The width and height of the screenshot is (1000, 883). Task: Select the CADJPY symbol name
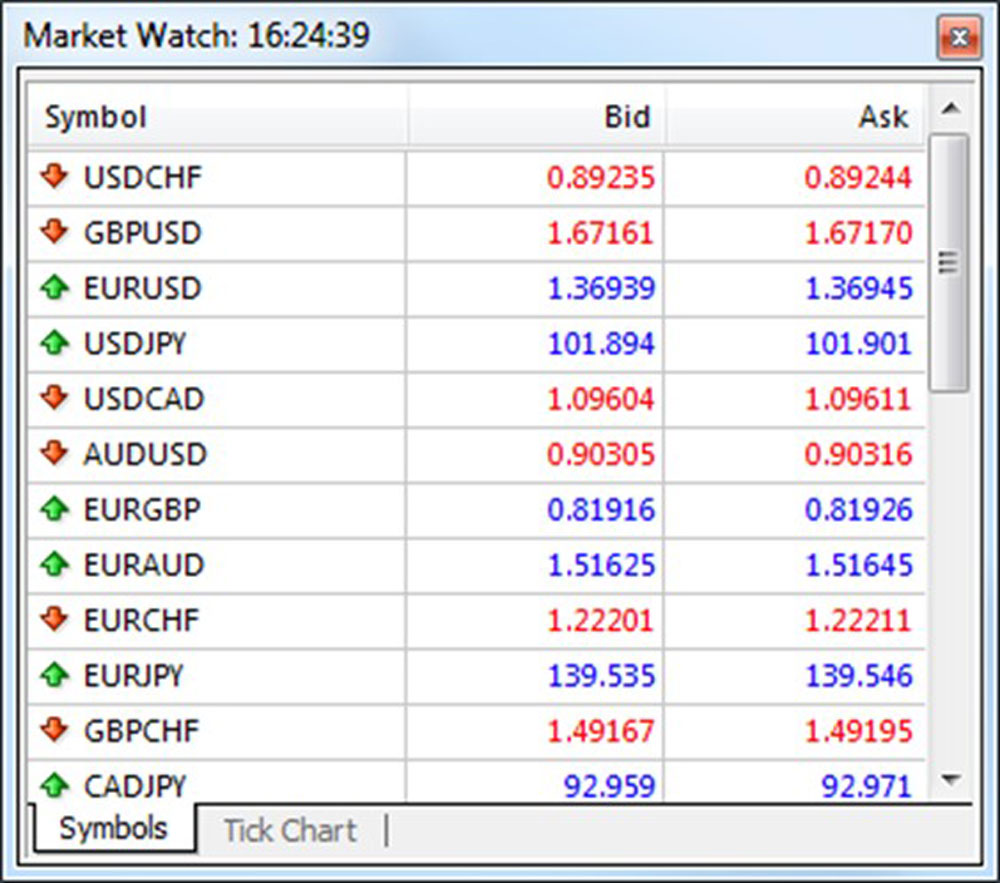pyautogui.click(x=135, y=787)
